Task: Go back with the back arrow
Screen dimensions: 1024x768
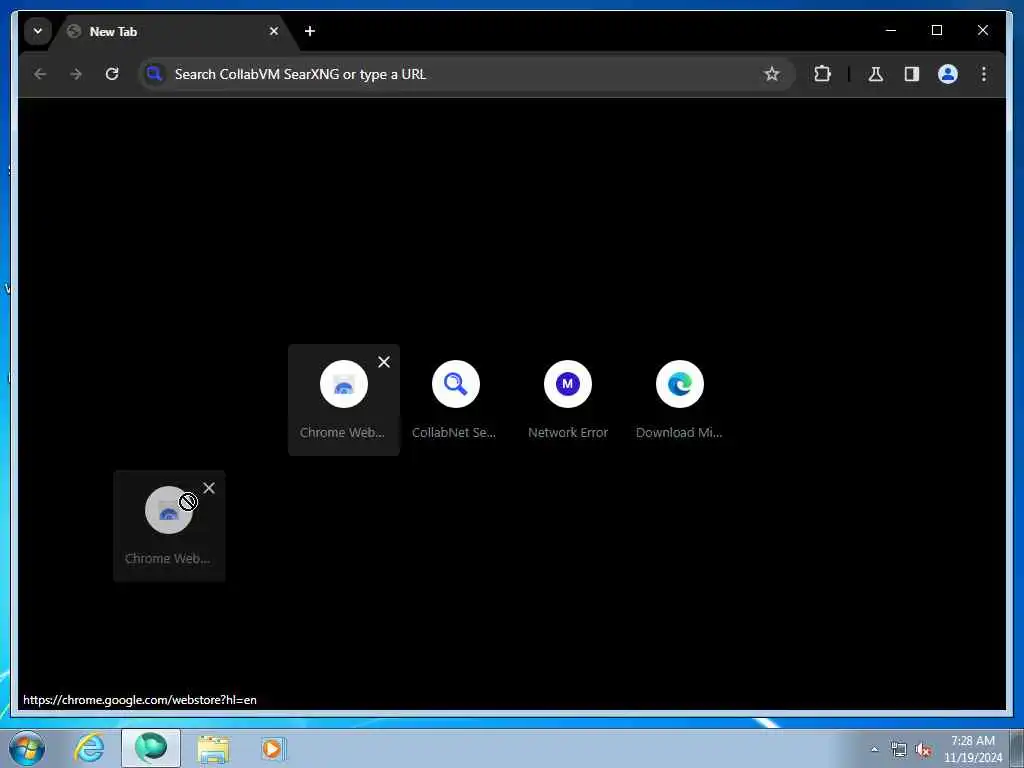Action: tap(40, 74)
